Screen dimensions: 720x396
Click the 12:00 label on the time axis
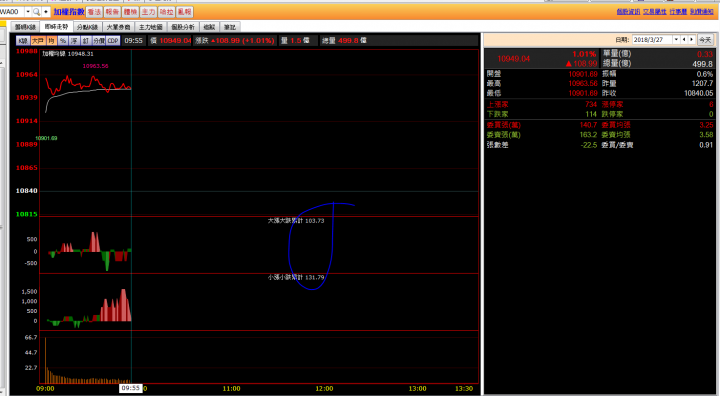[325, 389]
